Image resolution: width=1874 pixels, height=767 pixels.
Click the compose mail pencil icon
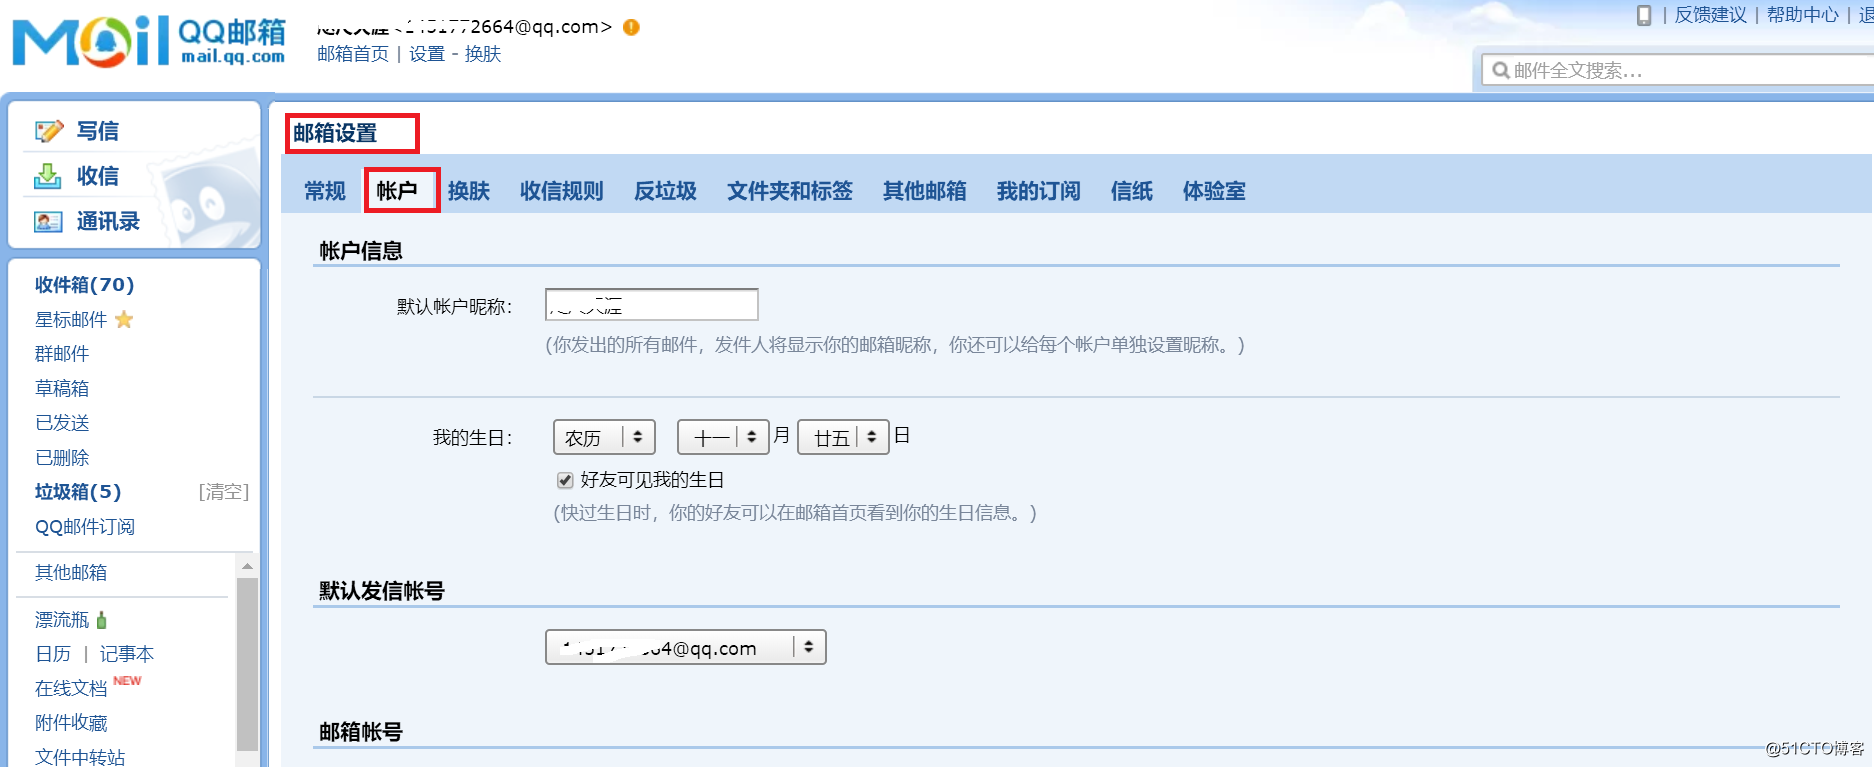(x=48, y=131)
